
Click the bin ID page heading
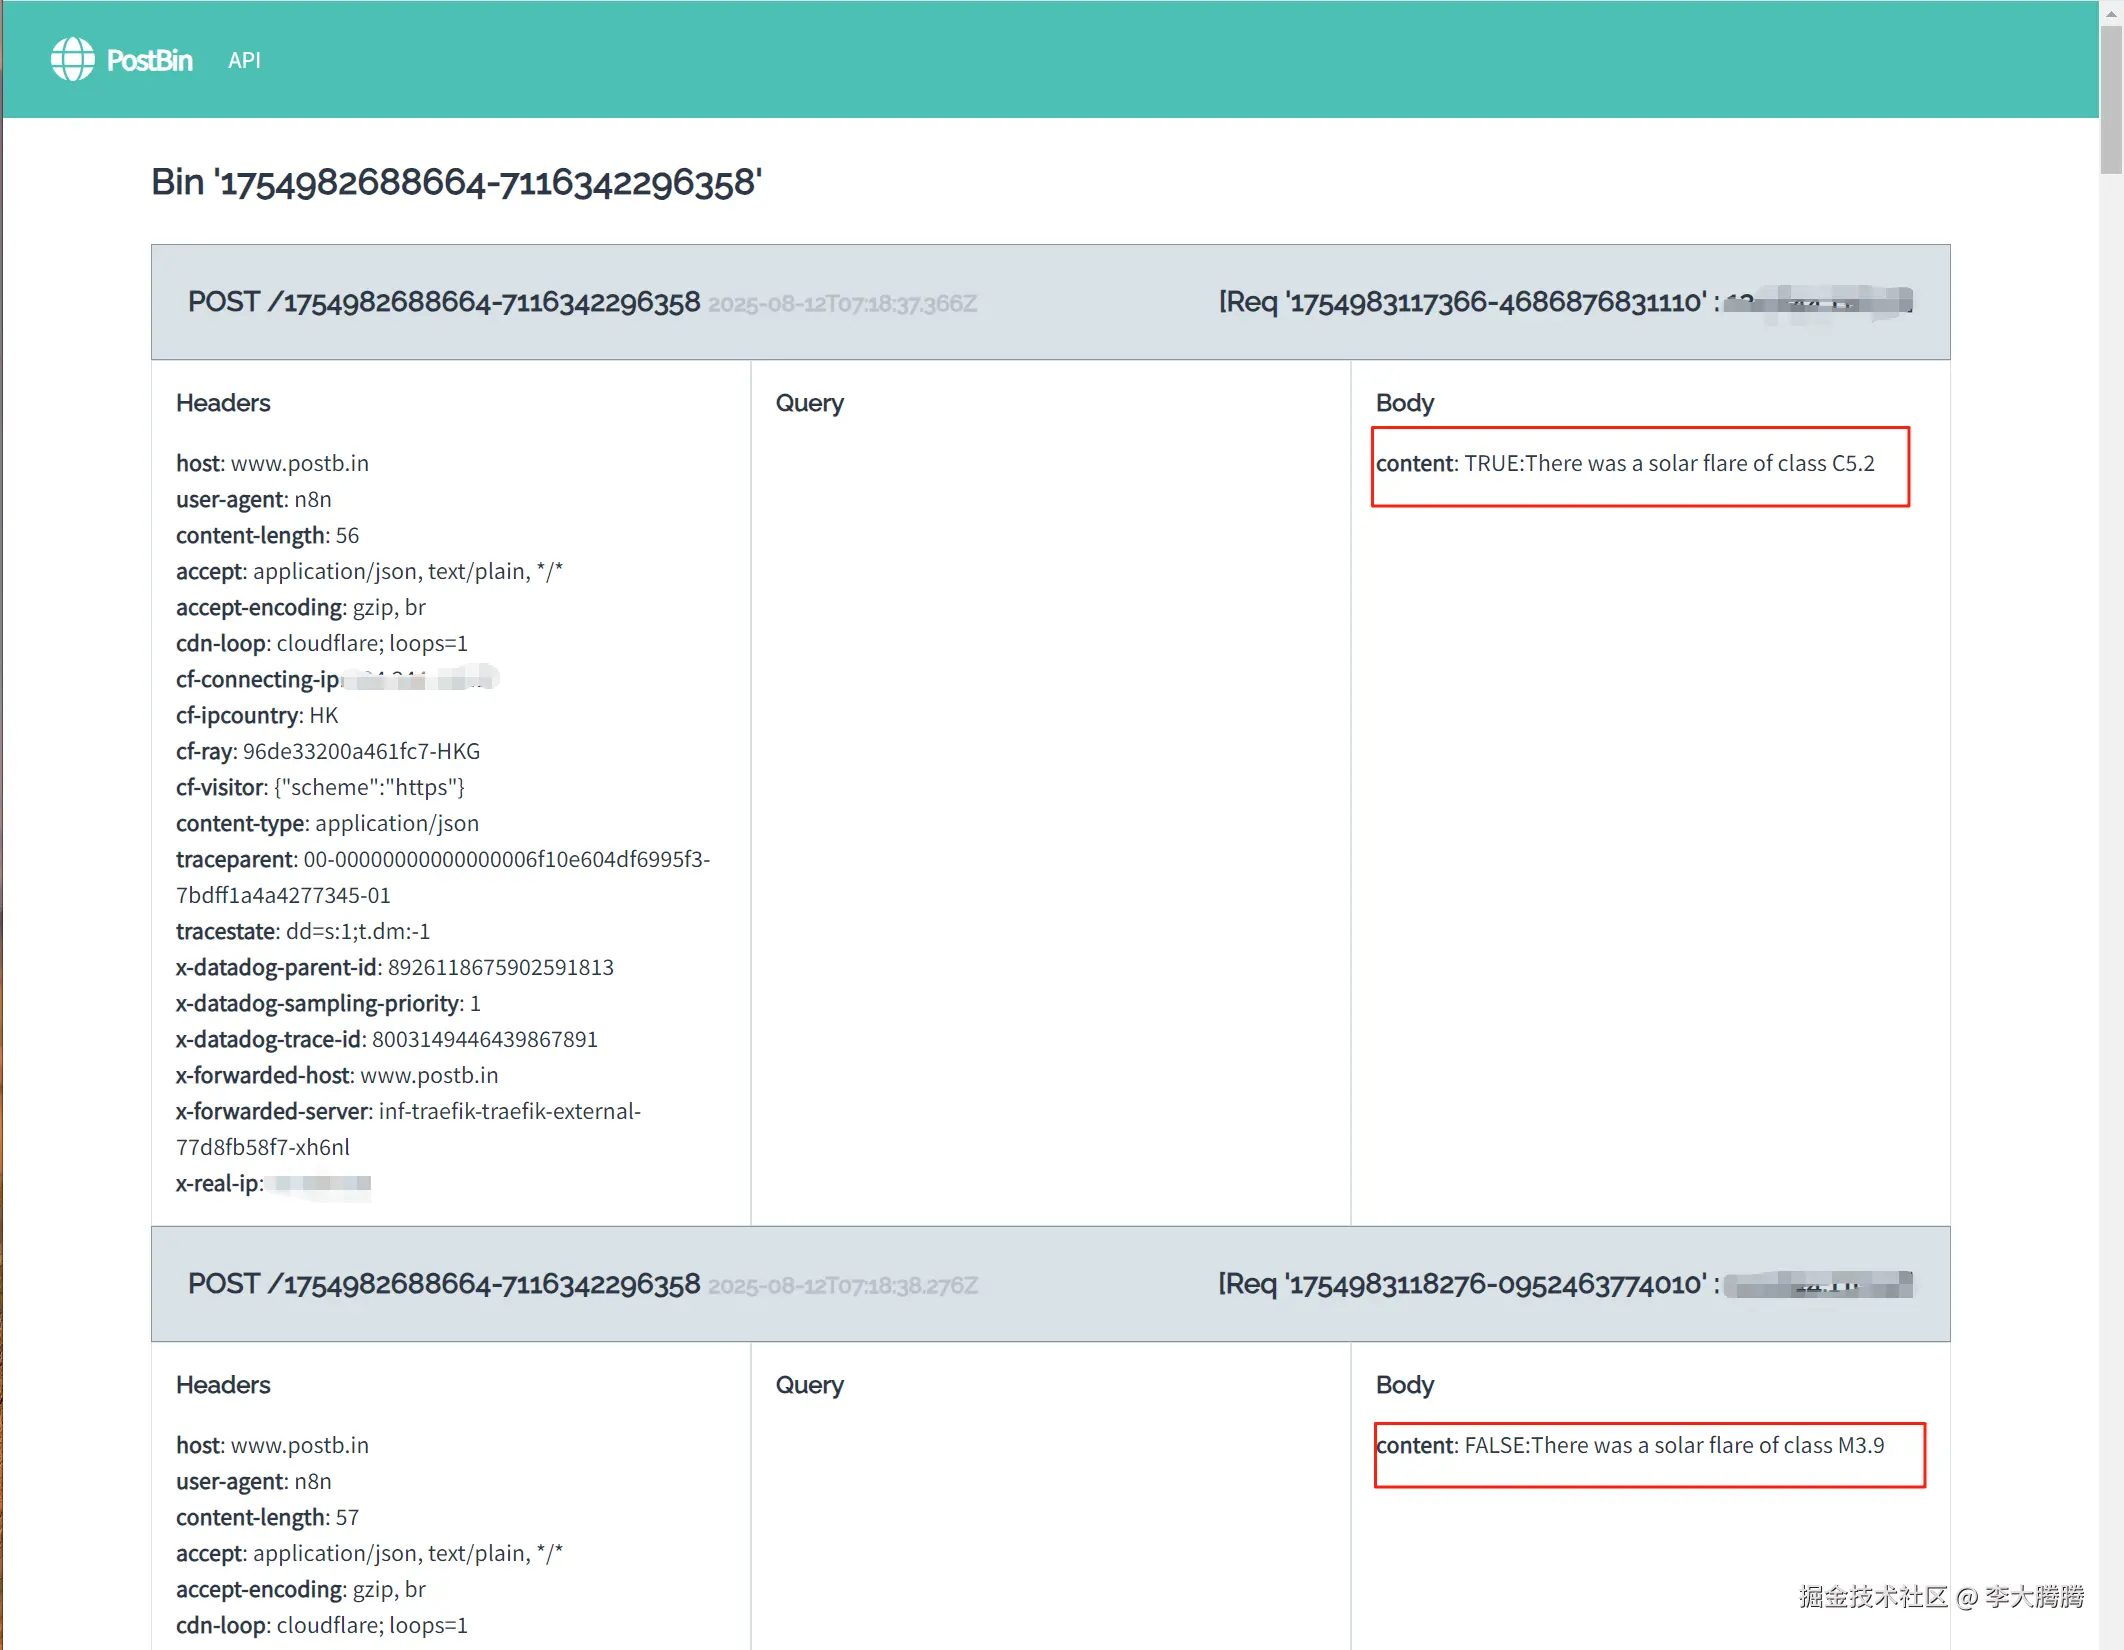(x=456, y=183)
